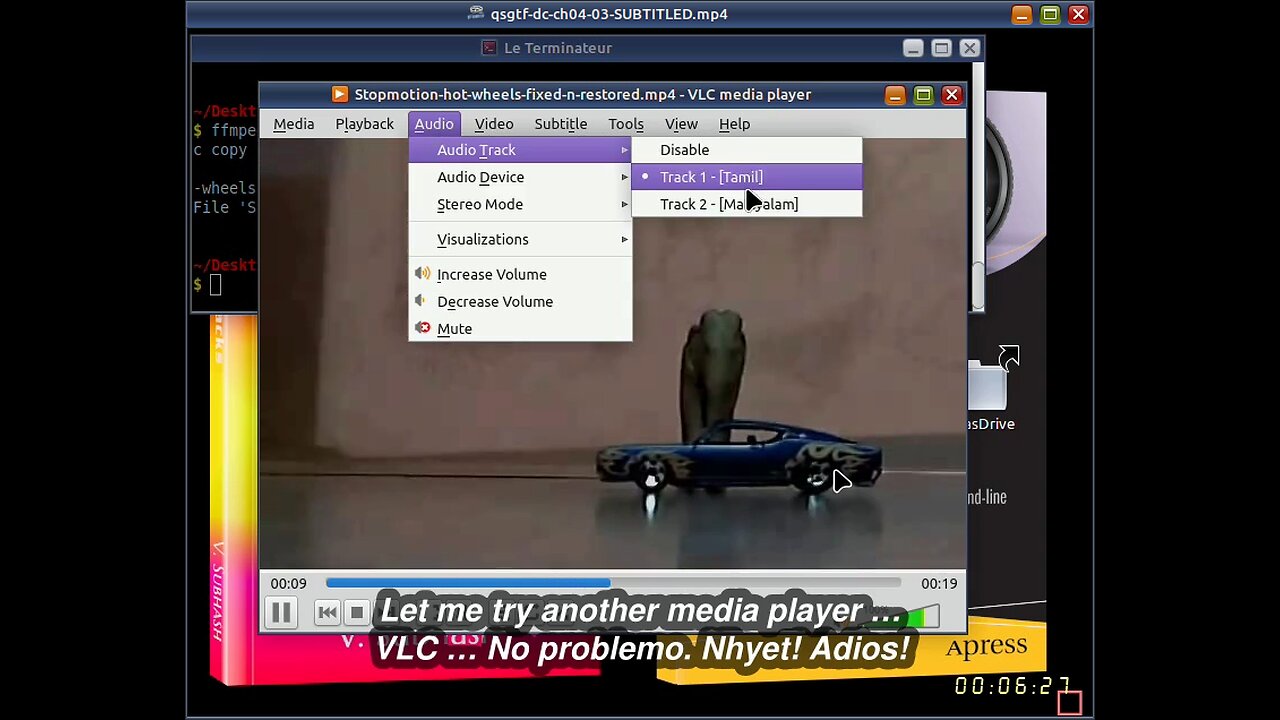Image resolution: width=1280 pixels, height=720 pixels.
Task: Maximize the qsgtf-dc-ch04-03-SUBTITLED.mp4 window
Action: click(x=1050, y=14)
